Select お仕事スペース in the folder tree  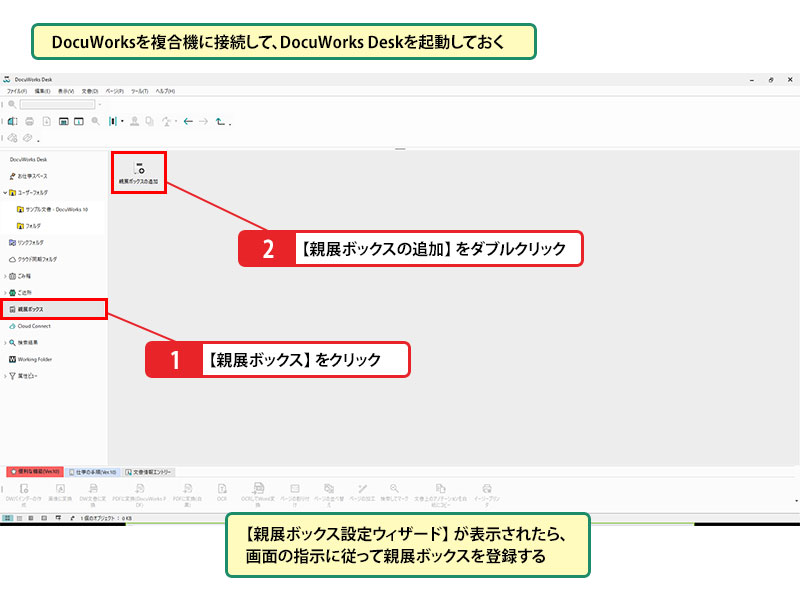point(32,176)
